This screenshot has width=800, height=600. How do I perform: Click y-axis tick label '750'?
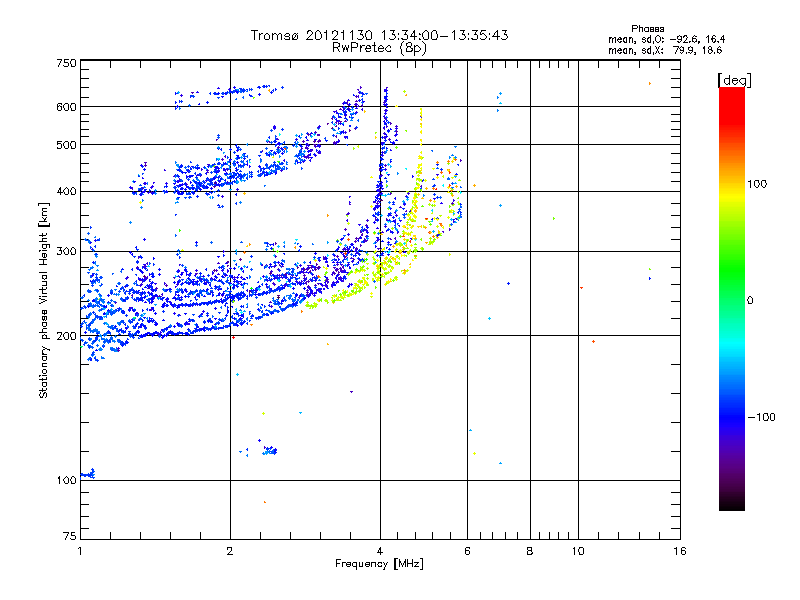coord(66,63)
